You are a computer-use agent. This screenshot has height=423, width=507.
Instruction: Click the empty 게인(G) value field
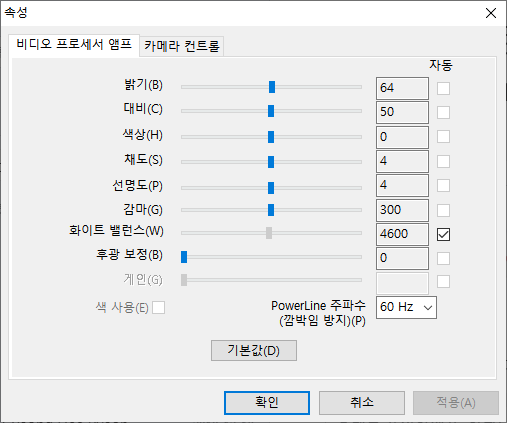click(402, 283)
